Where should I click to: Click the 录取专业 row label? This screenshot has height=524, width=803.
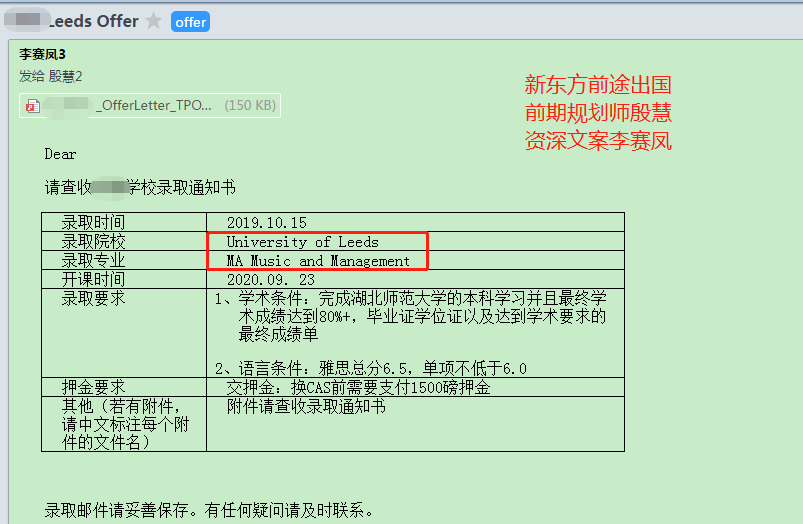click(93, 260)
